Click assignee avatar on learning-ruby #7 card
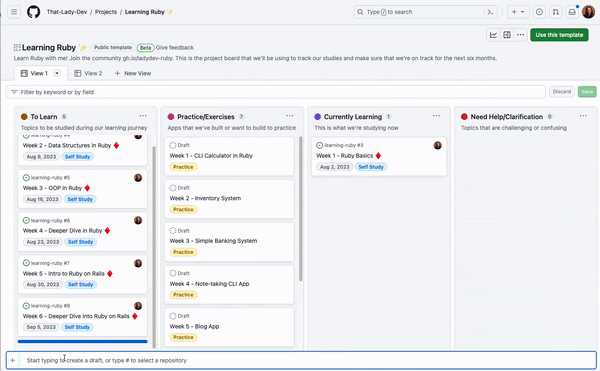Screen dimensions: 600x371 coord(138,263)
